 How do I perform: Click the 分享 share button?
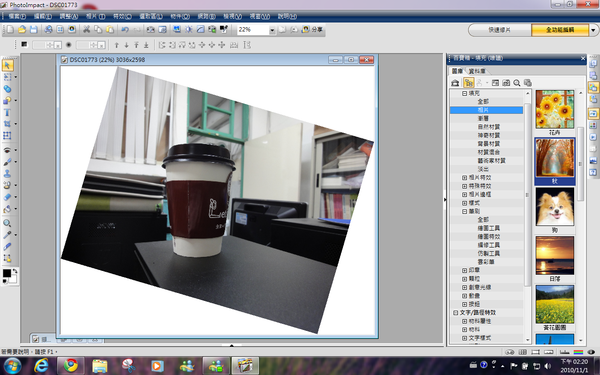click(312, 29)
